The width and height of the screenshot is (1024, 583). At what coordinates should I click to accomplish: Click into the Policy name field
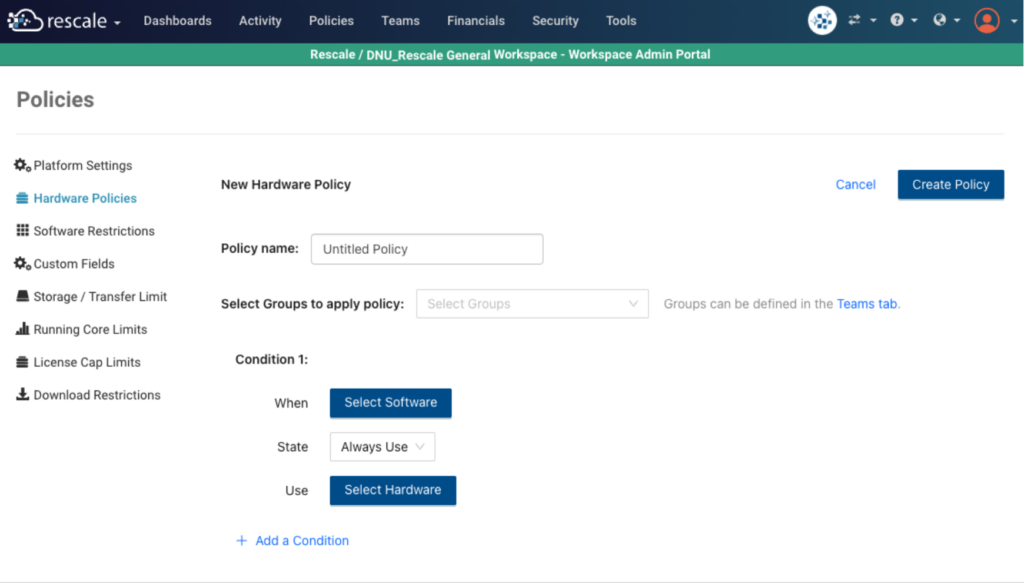427,249
